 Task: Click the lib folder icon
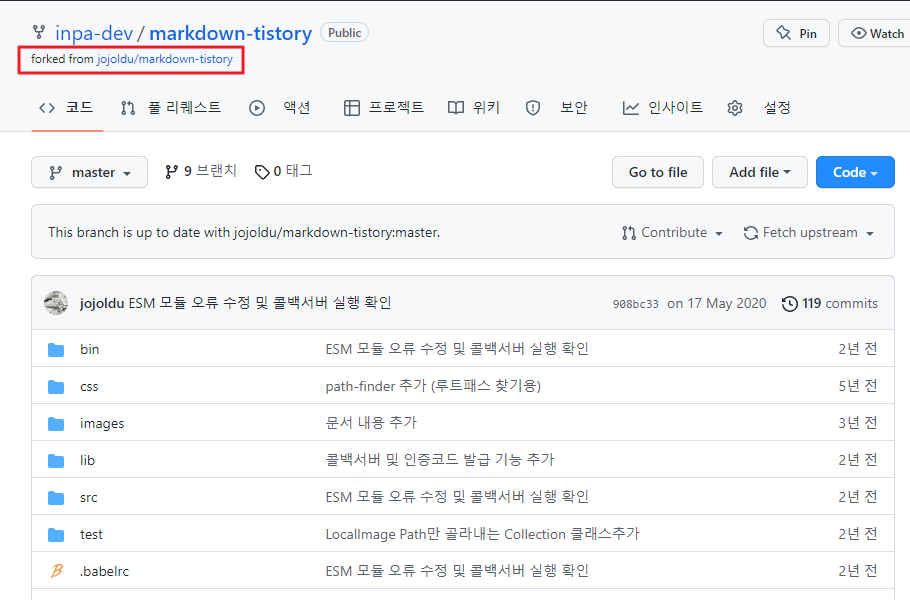[x=56, y=461]
